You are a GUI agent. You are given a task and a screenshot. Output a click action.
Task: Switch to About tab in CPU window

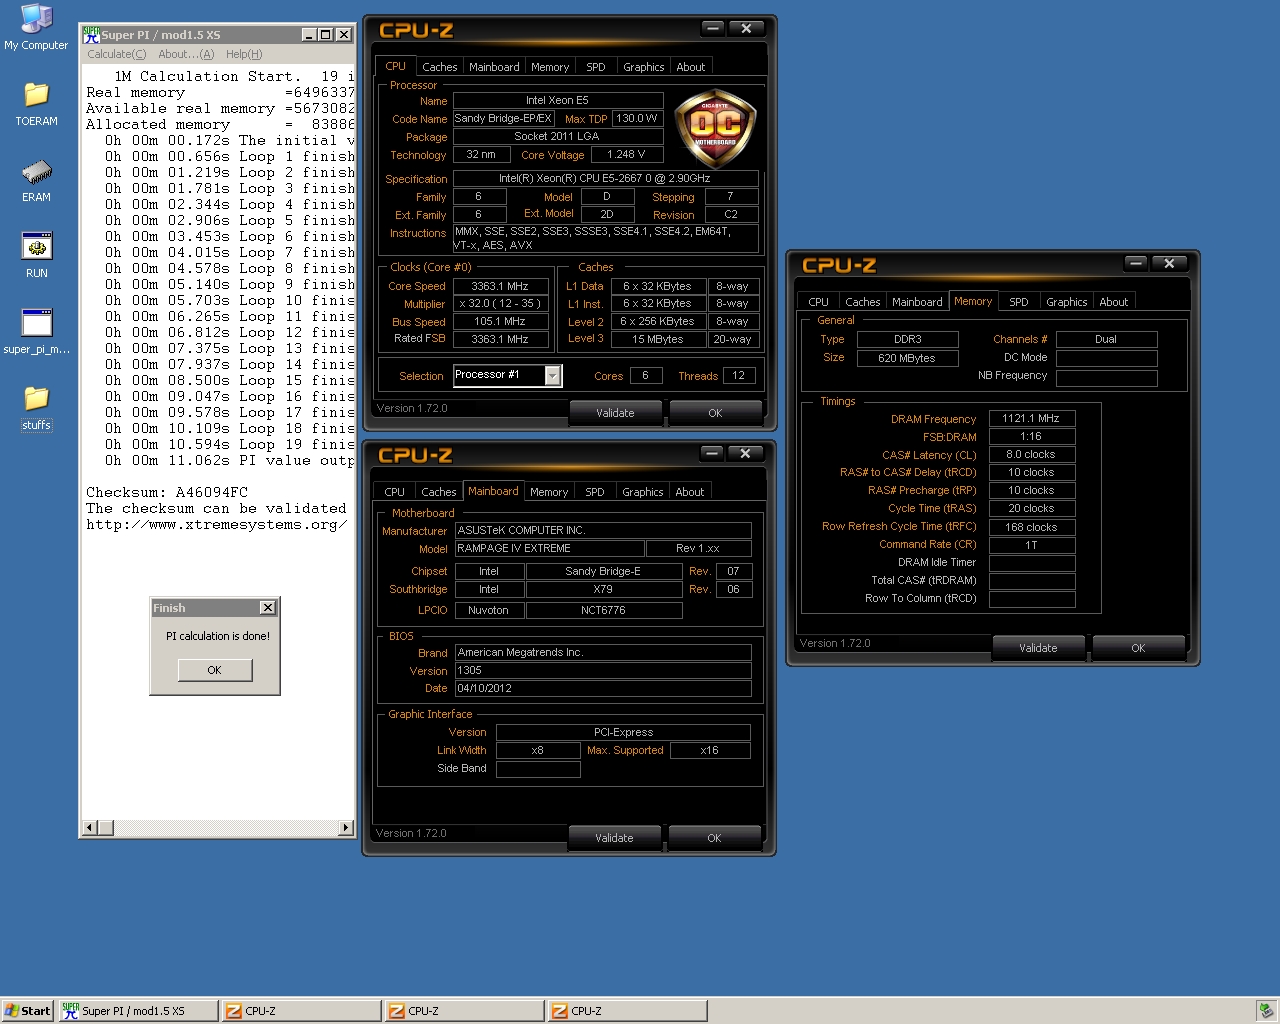pos(691,67)
